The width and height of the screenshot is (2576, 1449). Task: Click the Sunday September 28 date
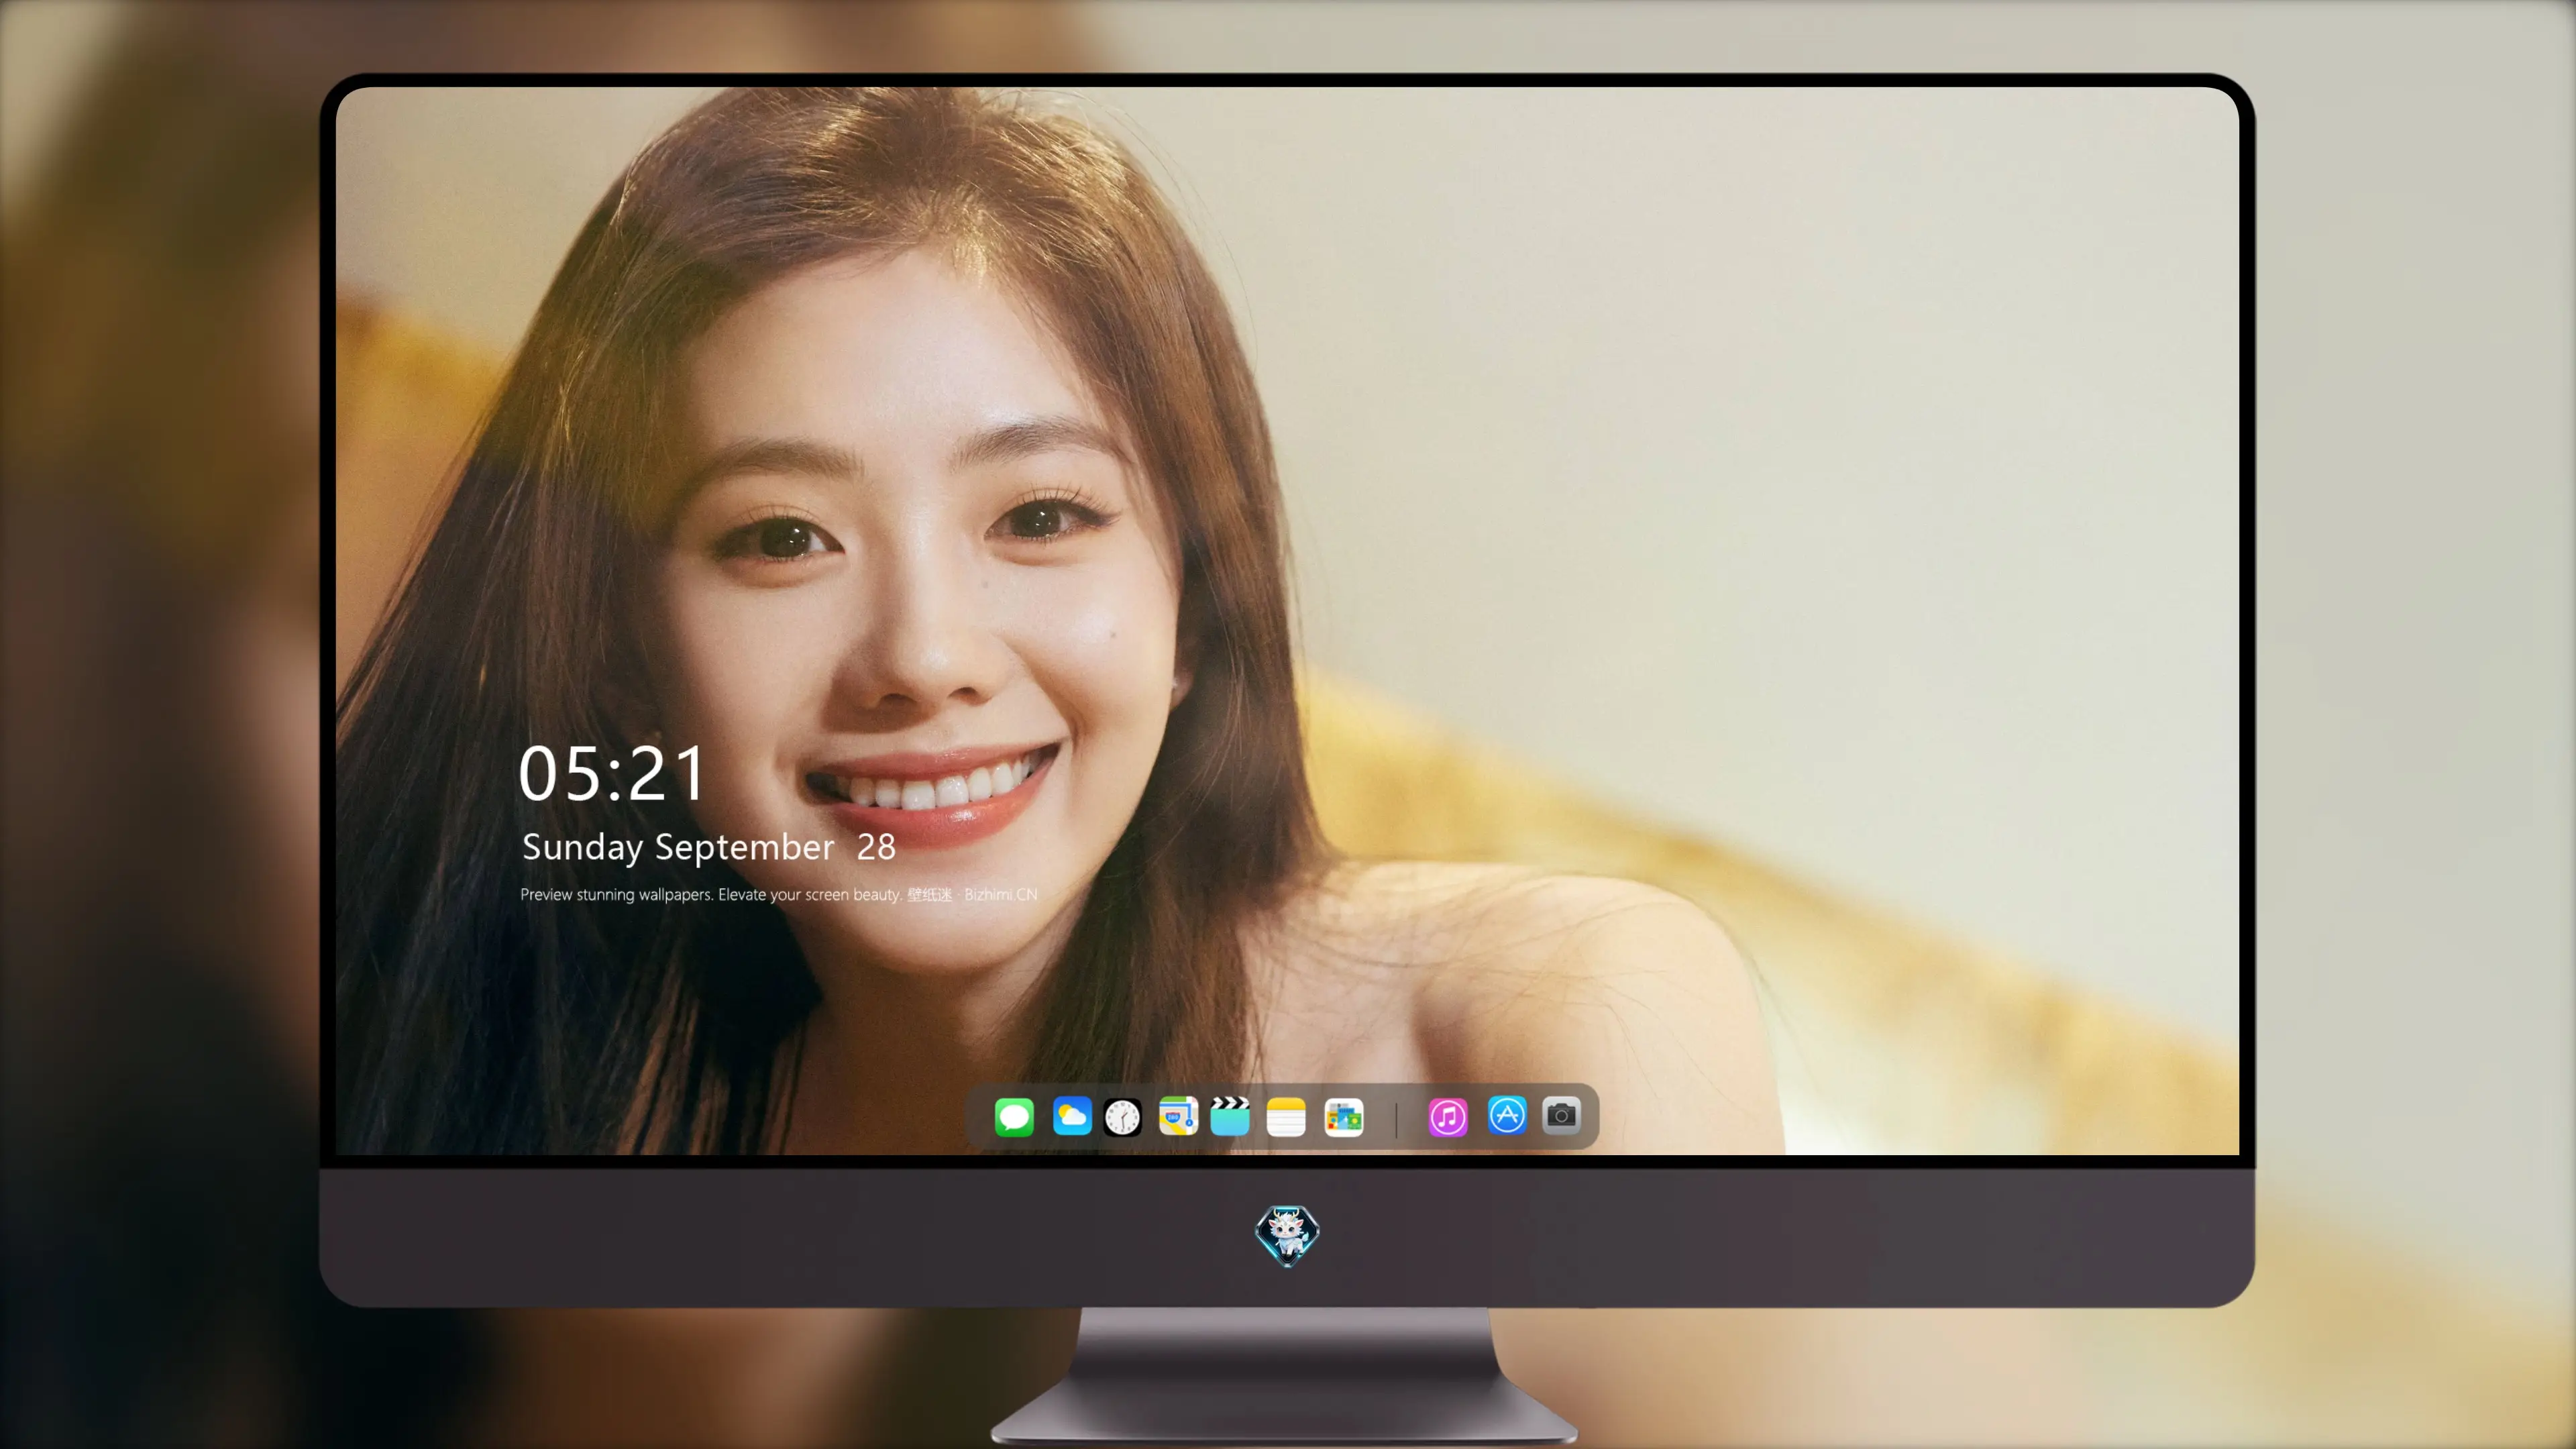(x=709, y=847)
